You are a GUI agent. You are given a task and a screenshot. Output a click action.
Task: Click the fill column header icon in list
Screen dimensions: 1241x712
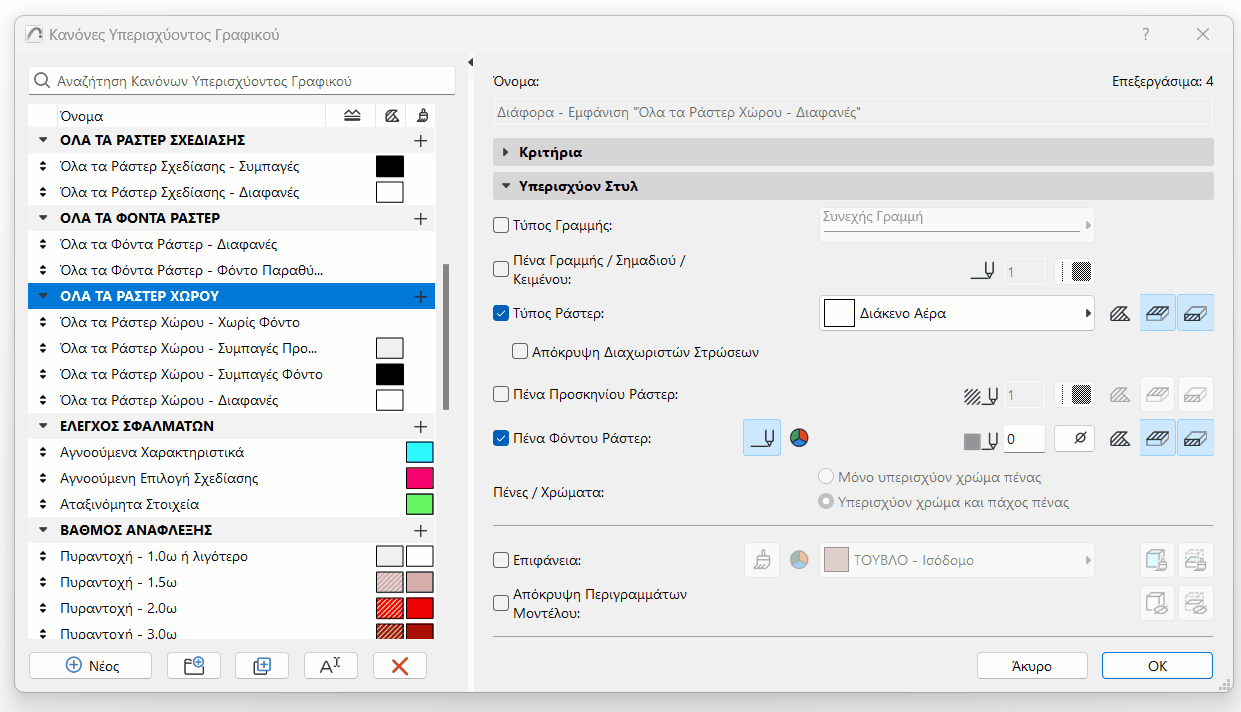click(x=392, y=115)
